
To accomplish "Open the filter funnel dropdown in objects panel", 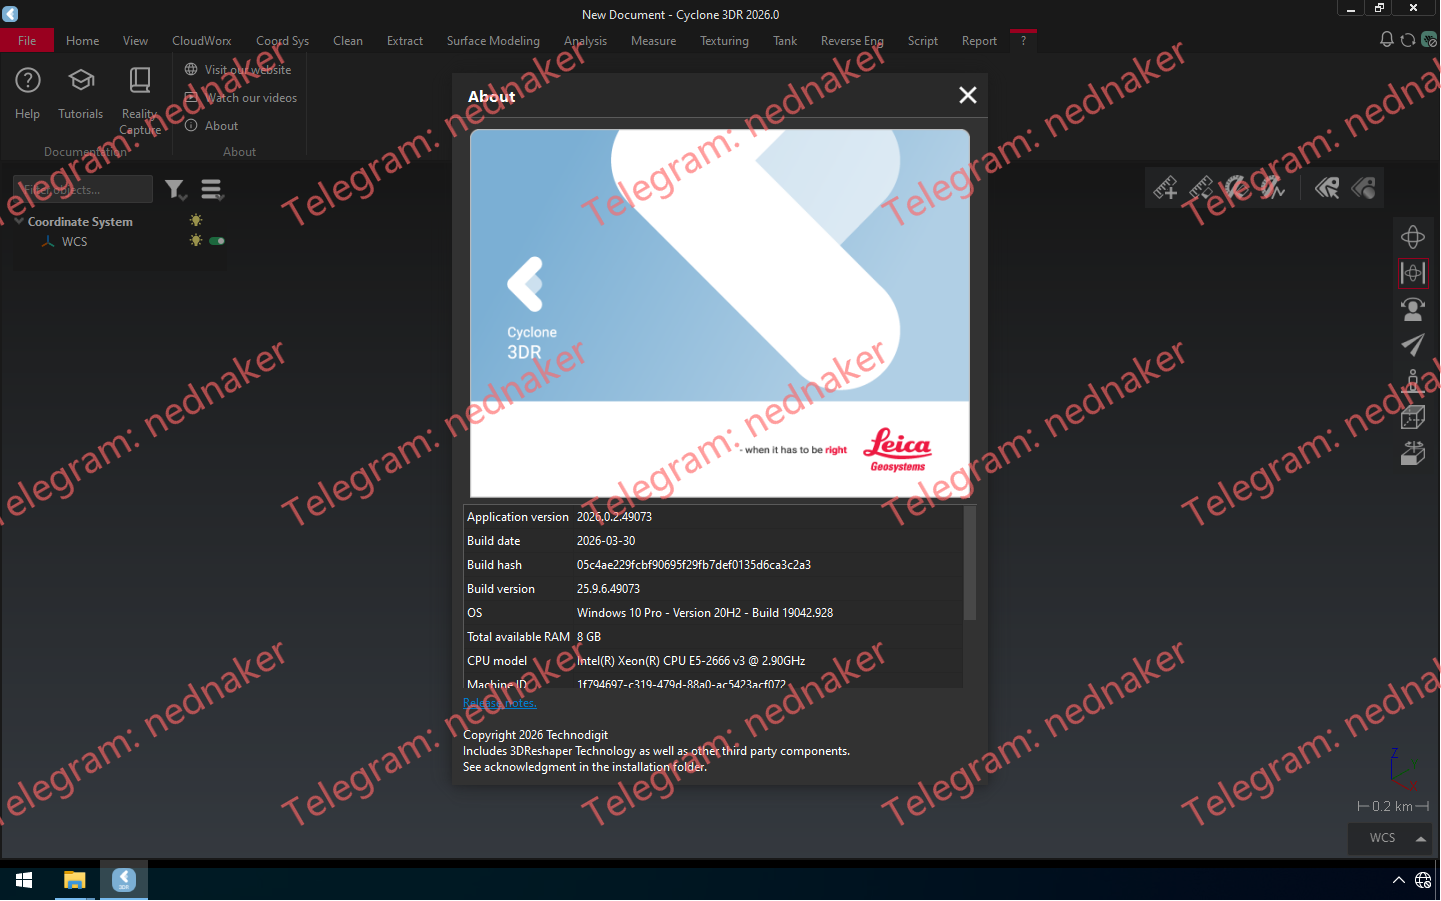I will 176,189.
